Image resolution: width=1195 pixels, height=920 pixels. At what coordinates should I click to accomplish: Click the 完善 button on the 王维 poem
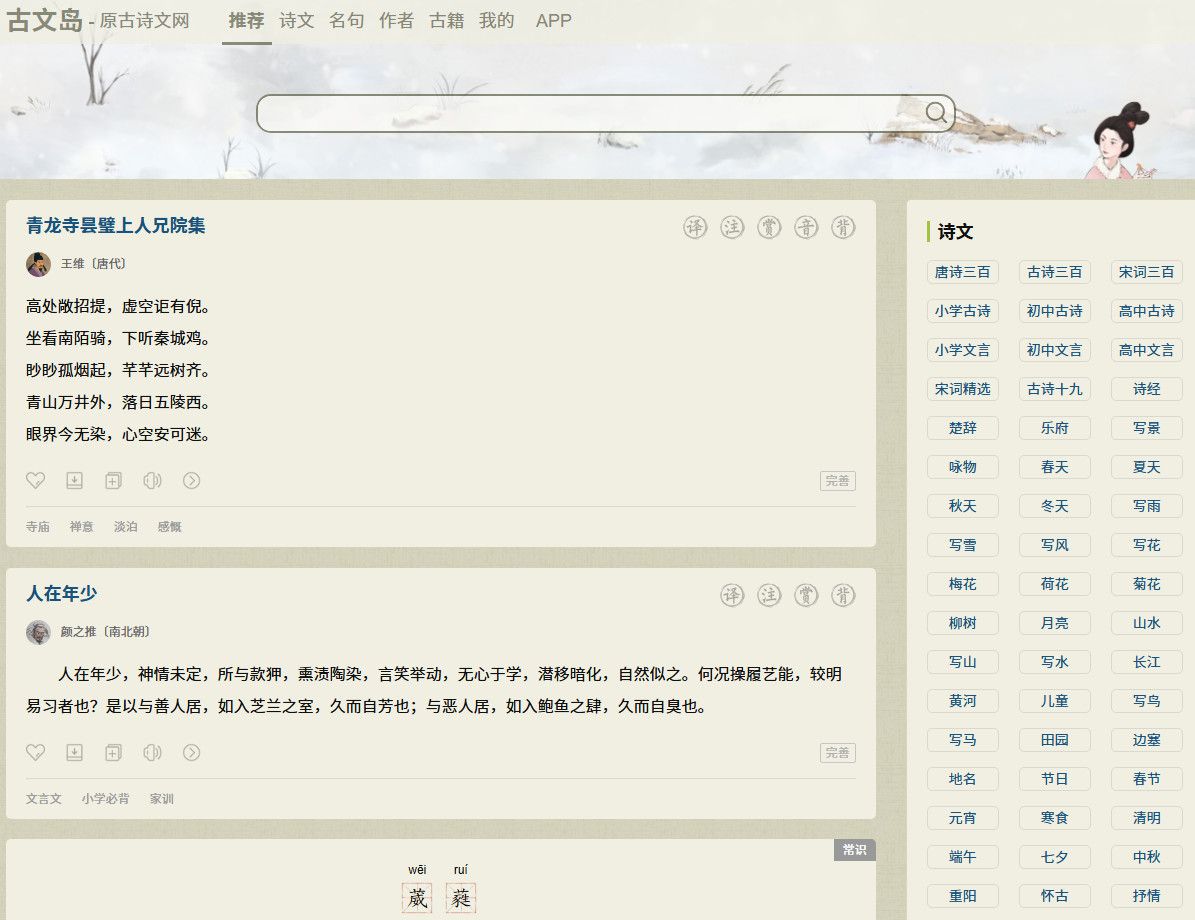click(837, 481)
